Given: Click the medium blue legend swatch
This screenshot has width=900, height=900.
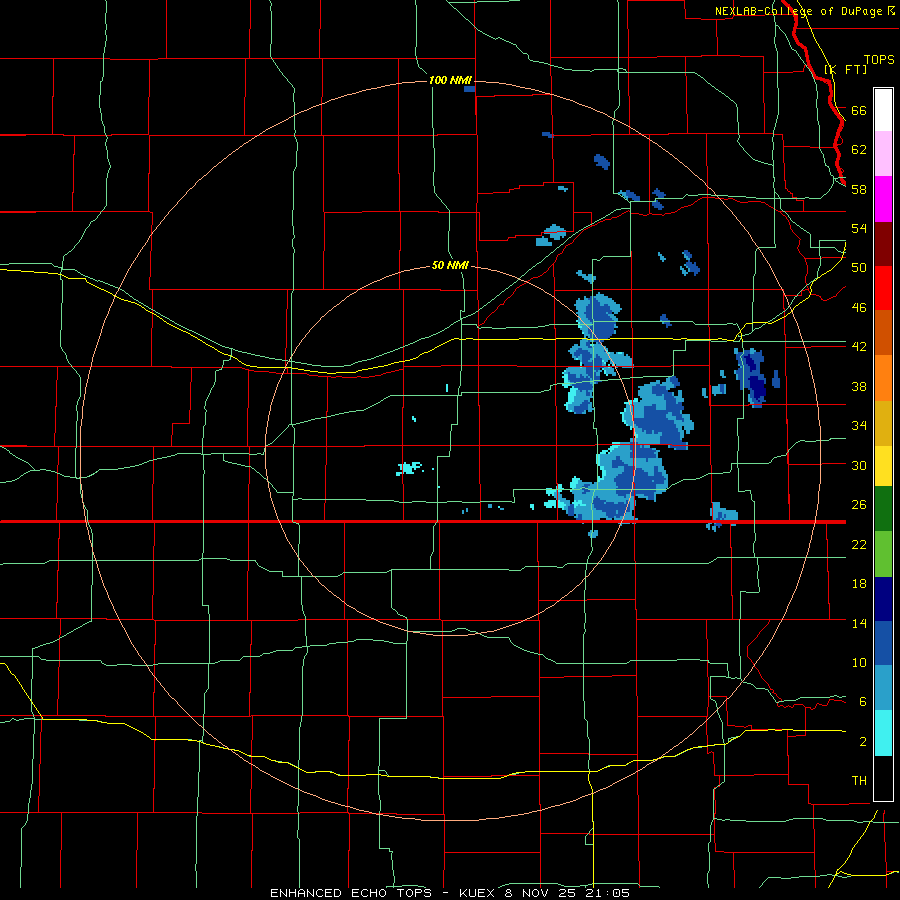Looking at the screenshot, I should point(883,643).
